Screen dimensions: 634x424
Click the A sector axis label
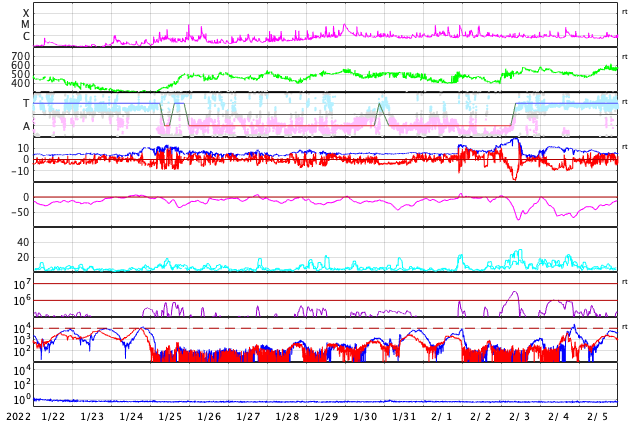pyautogui.click(x=26, y=127)
